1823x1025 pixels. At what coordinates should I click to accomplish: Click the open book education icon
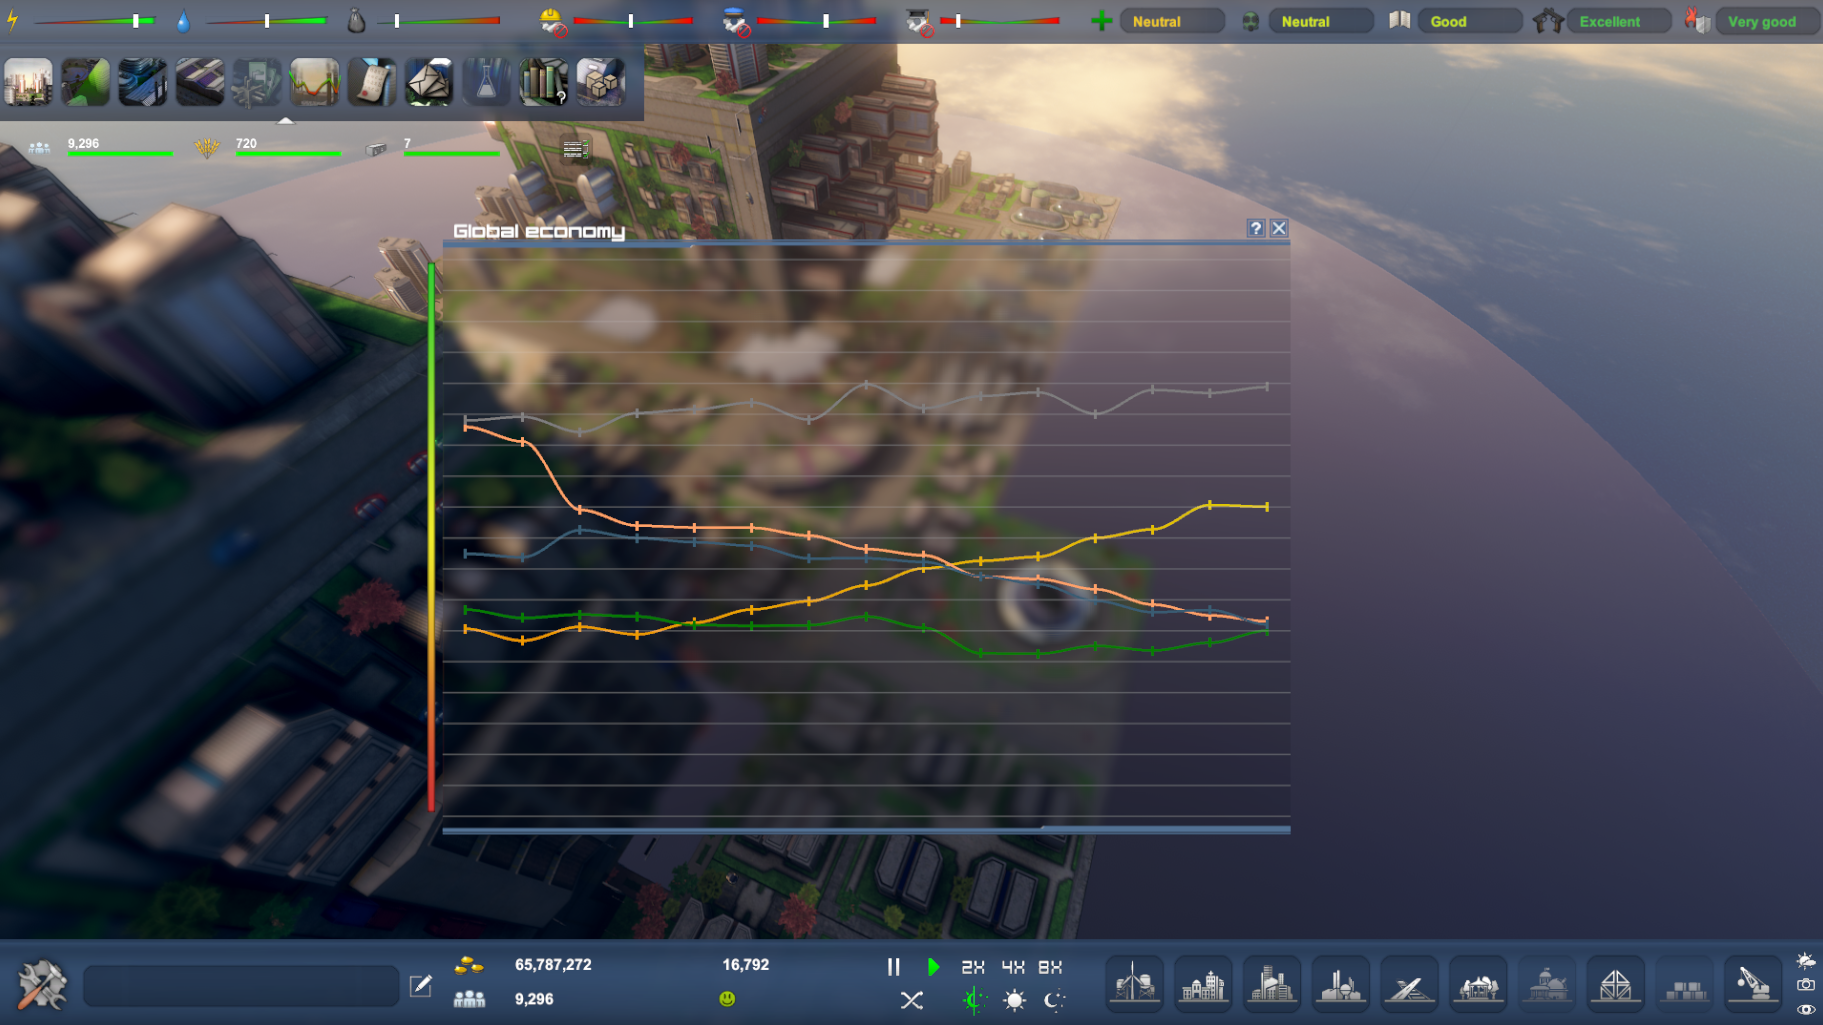(x=1399, y=20)
